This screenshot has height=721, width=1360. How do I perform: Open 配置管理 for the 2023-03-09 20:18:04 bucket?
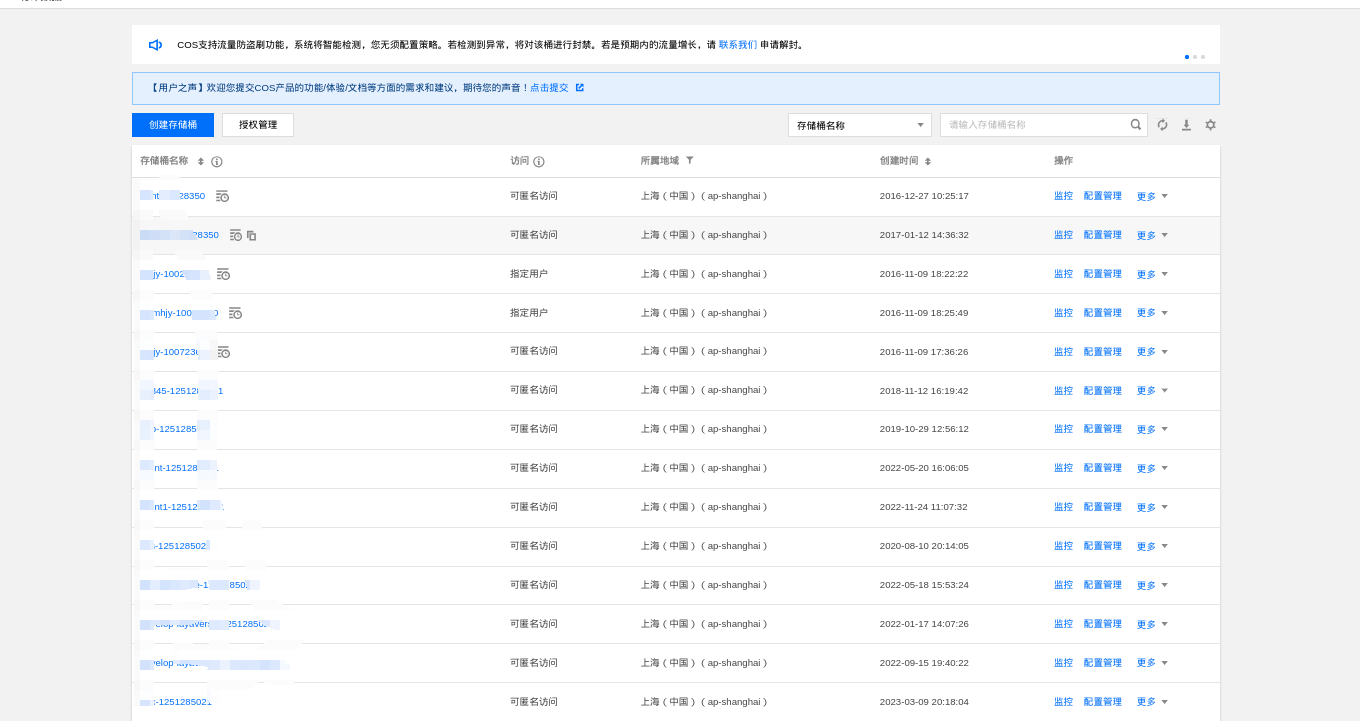[x=1103, y=702]
